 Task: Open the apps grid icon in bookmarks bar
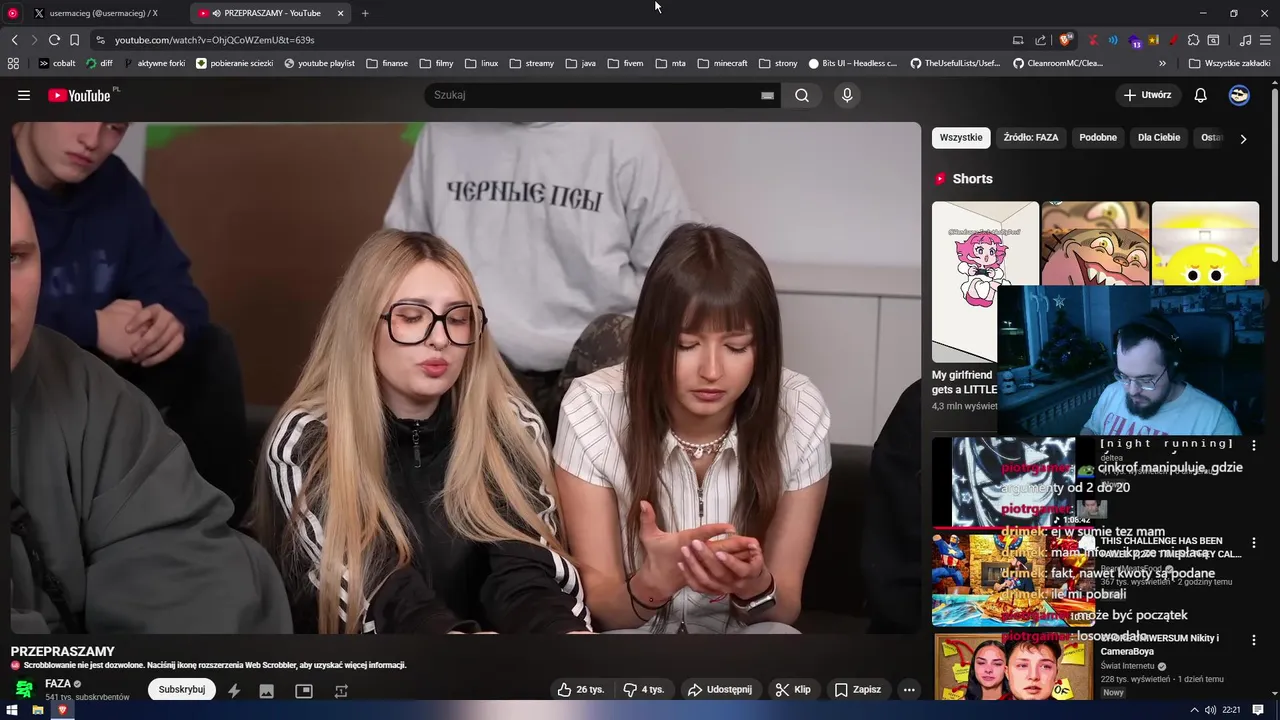[x=13, y=63]
